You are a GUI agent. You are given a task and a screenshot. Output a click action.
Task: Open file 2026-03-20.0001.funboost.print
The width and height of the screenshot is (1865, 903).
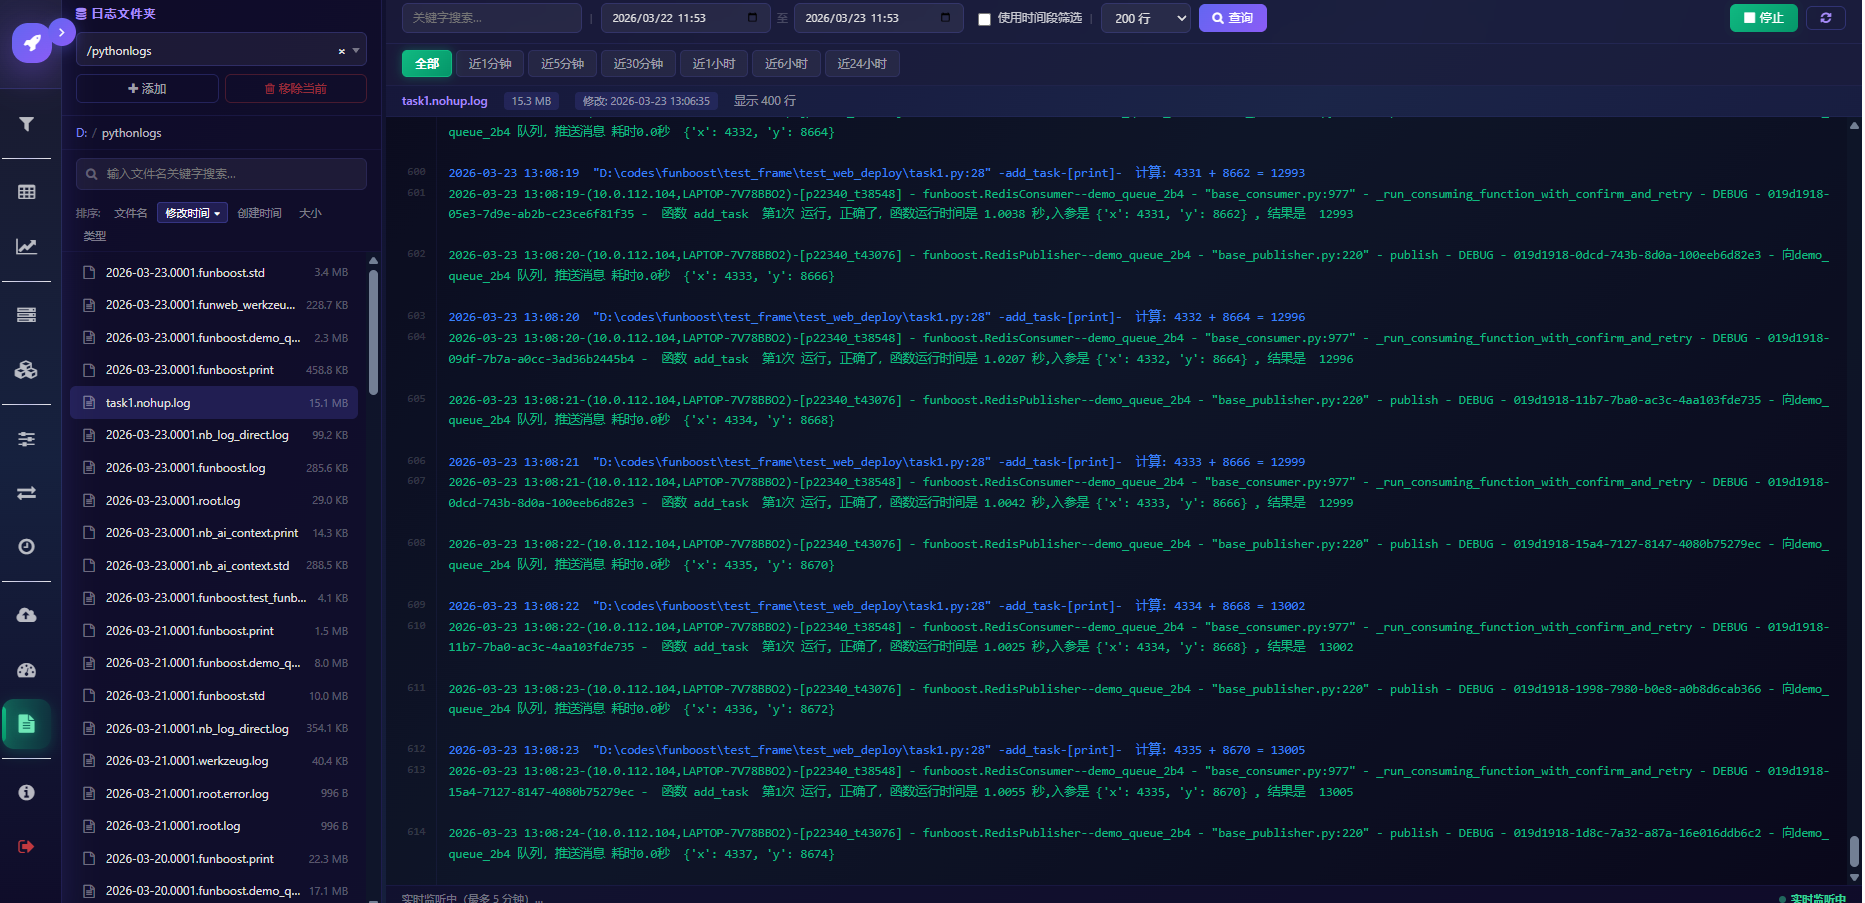(214, 859)
